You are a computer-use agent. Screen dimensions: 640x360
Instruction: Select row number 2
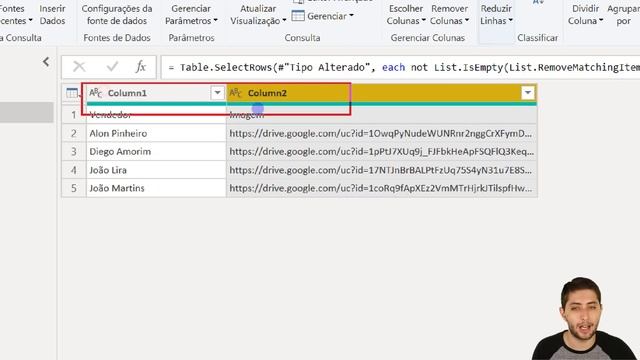point(74,133)
